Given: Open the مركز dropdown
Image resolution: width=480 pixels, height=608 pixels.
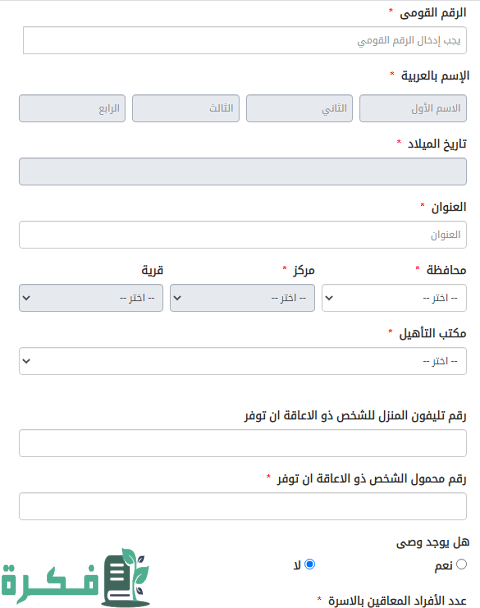Looking at the screenshot, I should 242,298.
